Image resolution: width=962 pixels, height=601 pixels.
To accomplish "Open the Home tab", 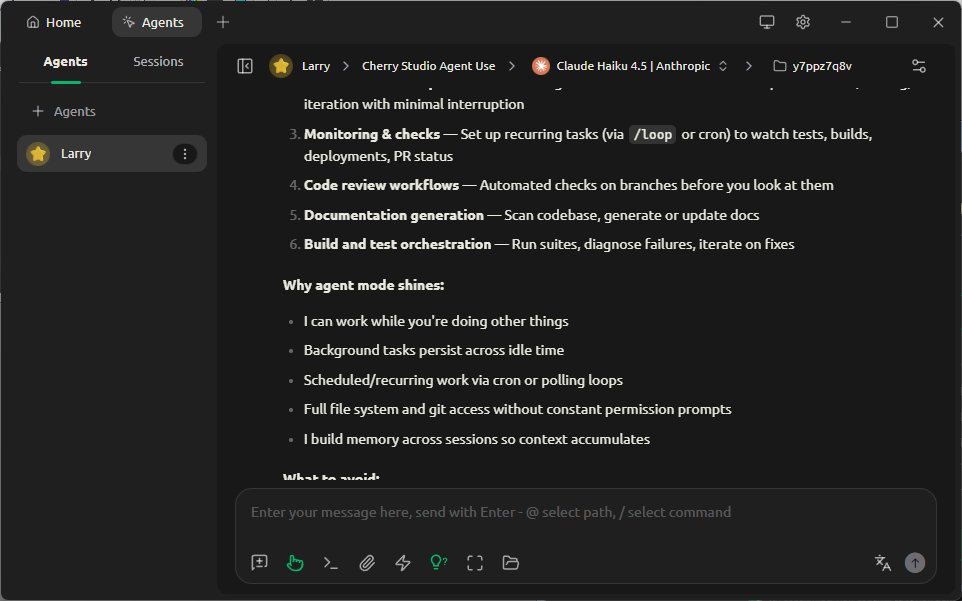I will click(x=54, y=22).
